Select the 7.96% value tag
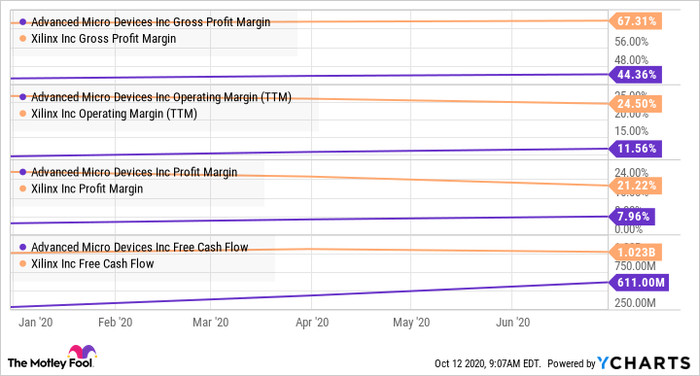This screenshot has height=376, width=700. pyautogui.click(x=632, y=217)
